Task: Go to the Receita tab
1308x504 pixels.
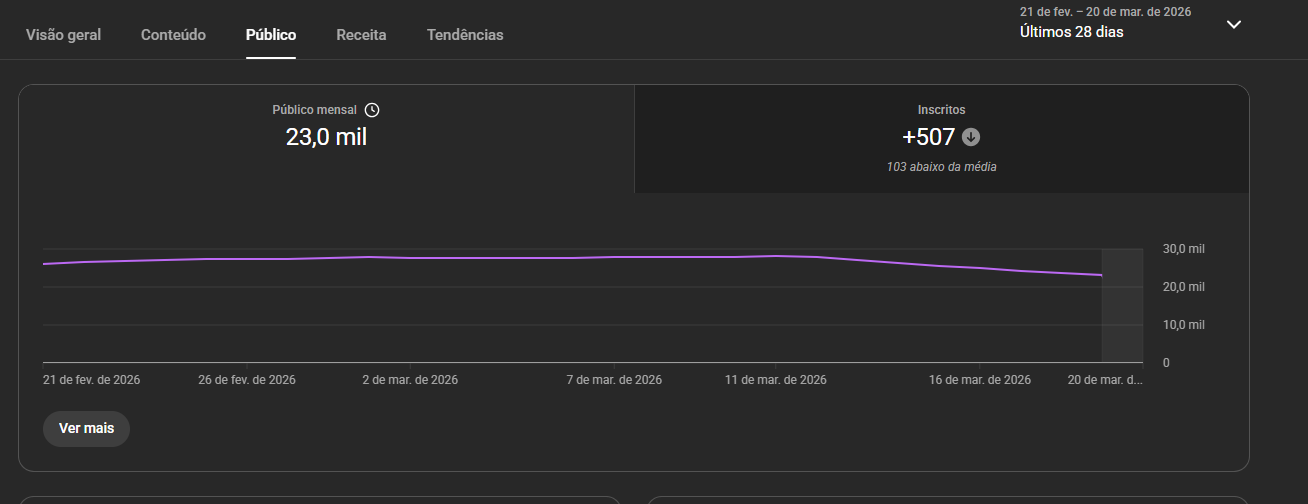Action: tap(361, 35)
